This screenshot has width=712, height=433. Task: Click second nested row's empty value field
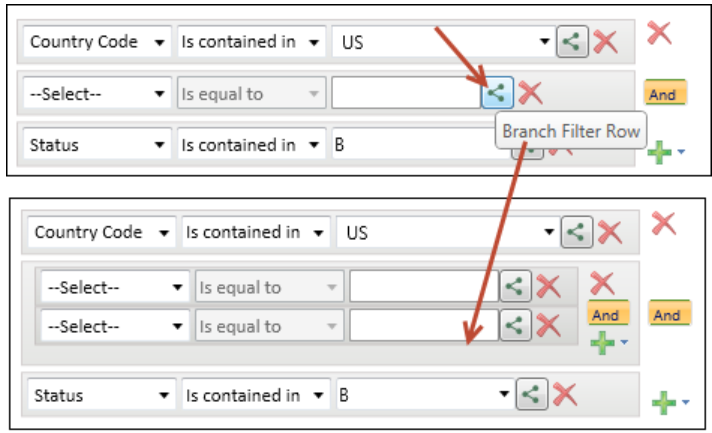tap(422, 326)
